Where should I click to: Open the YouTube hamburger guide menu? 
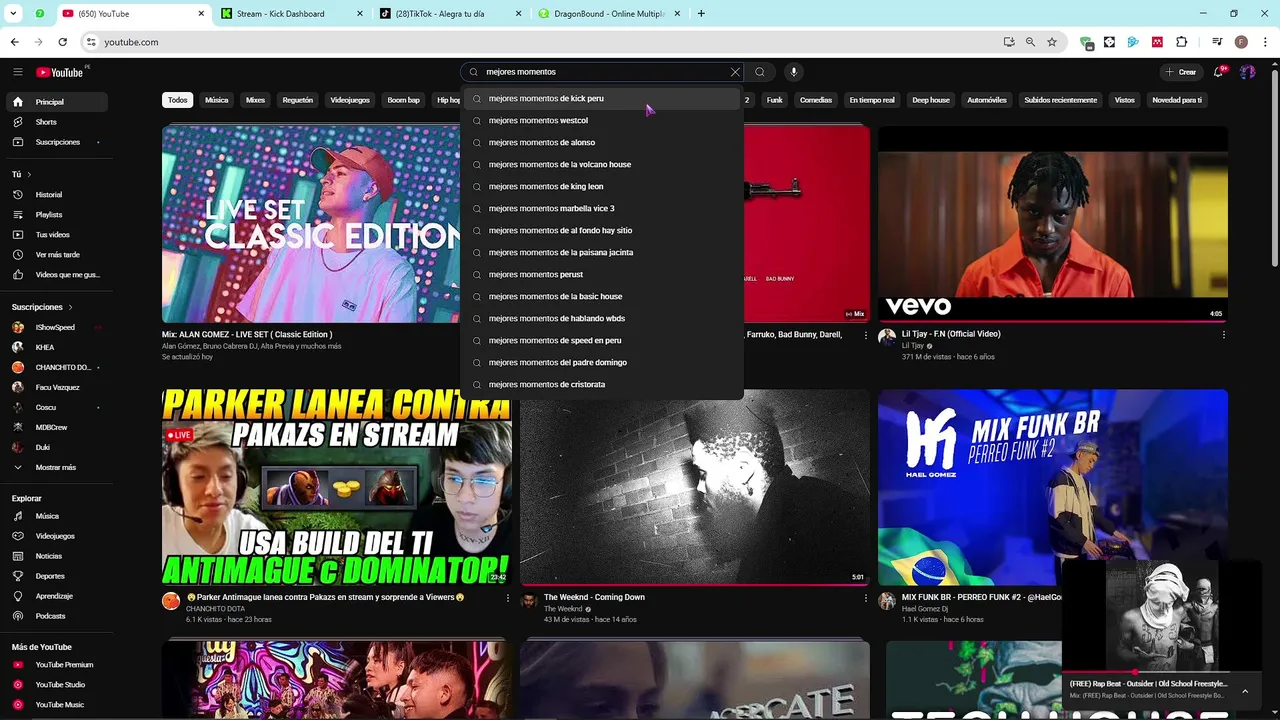click(17, 72)
